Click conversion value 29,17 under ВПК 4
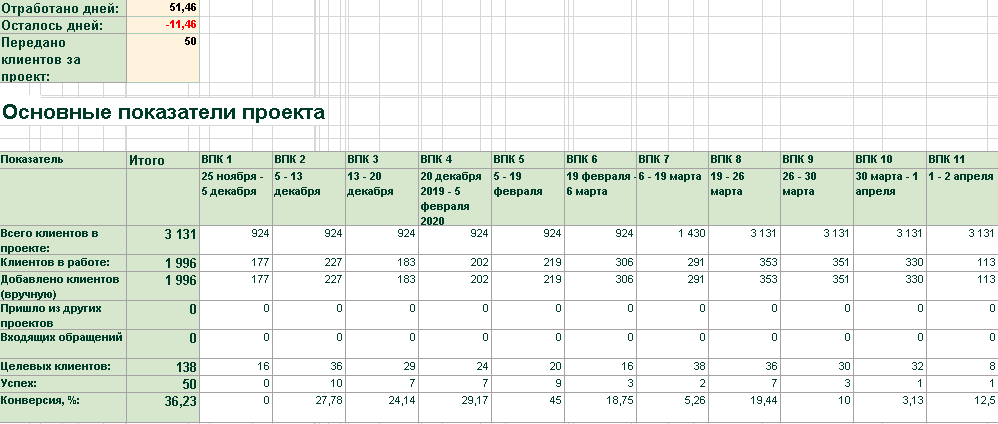998x424 pixels. click(454, 407)
